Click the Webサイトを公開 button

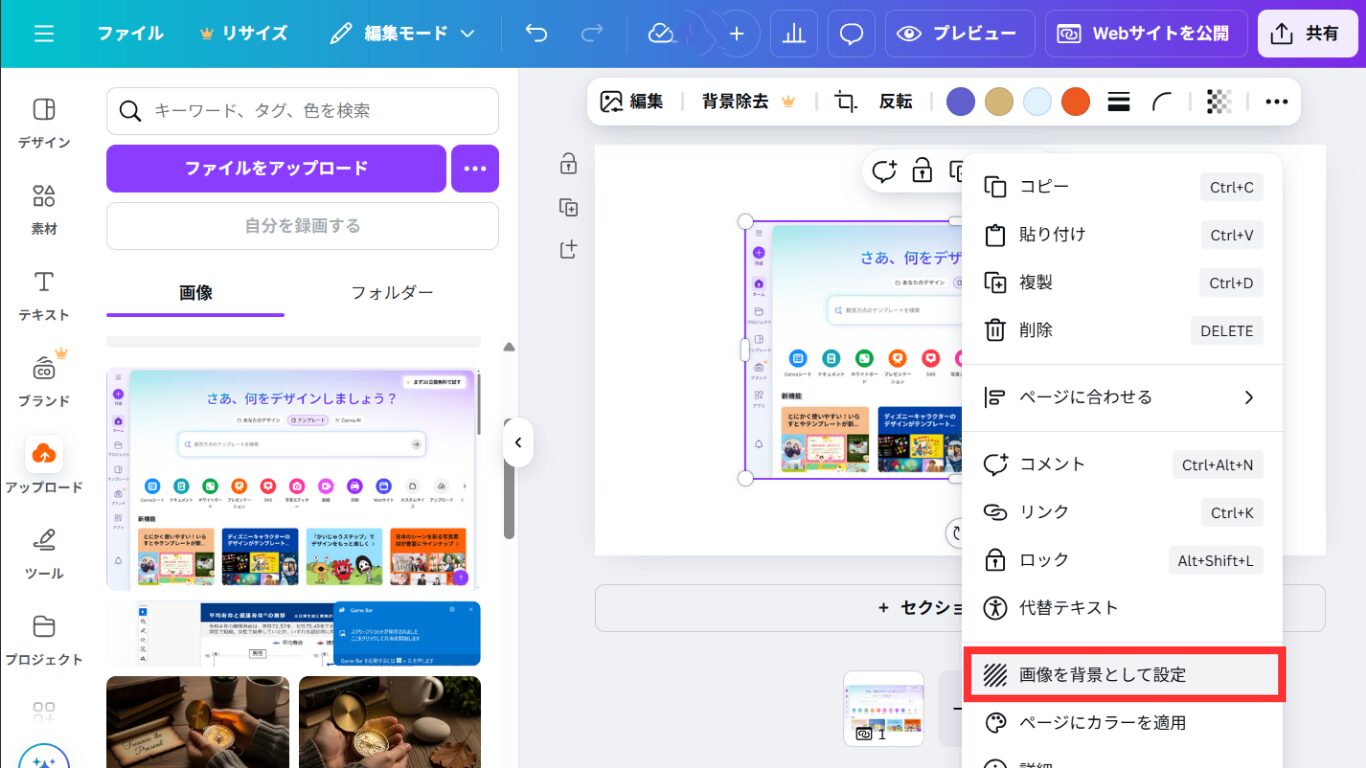click(1146, 34)
